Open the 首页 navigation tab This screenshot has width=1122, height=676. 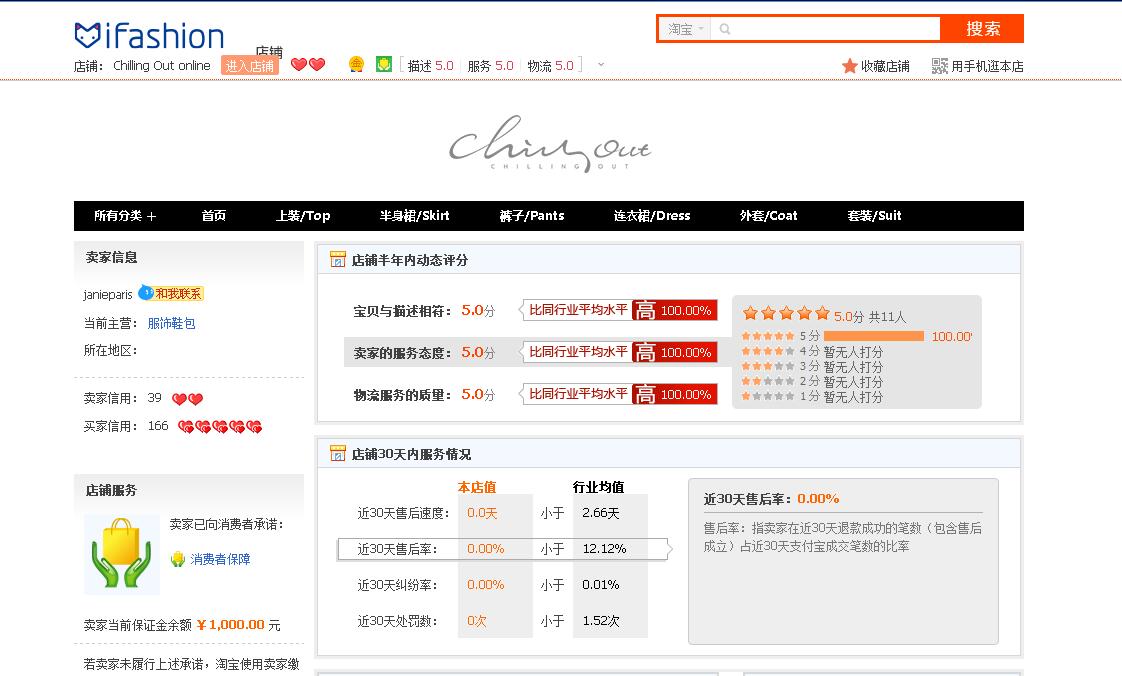click(x=213, y=215)
